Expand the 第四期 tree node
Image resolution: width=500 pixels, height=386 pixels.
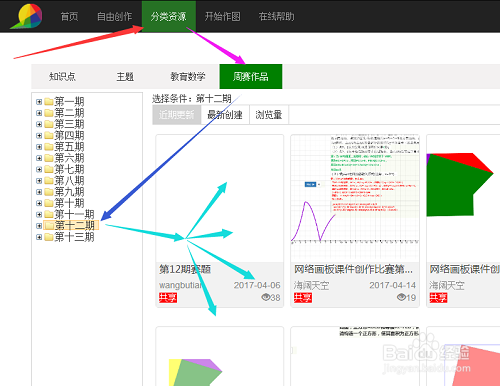[39, 136]
